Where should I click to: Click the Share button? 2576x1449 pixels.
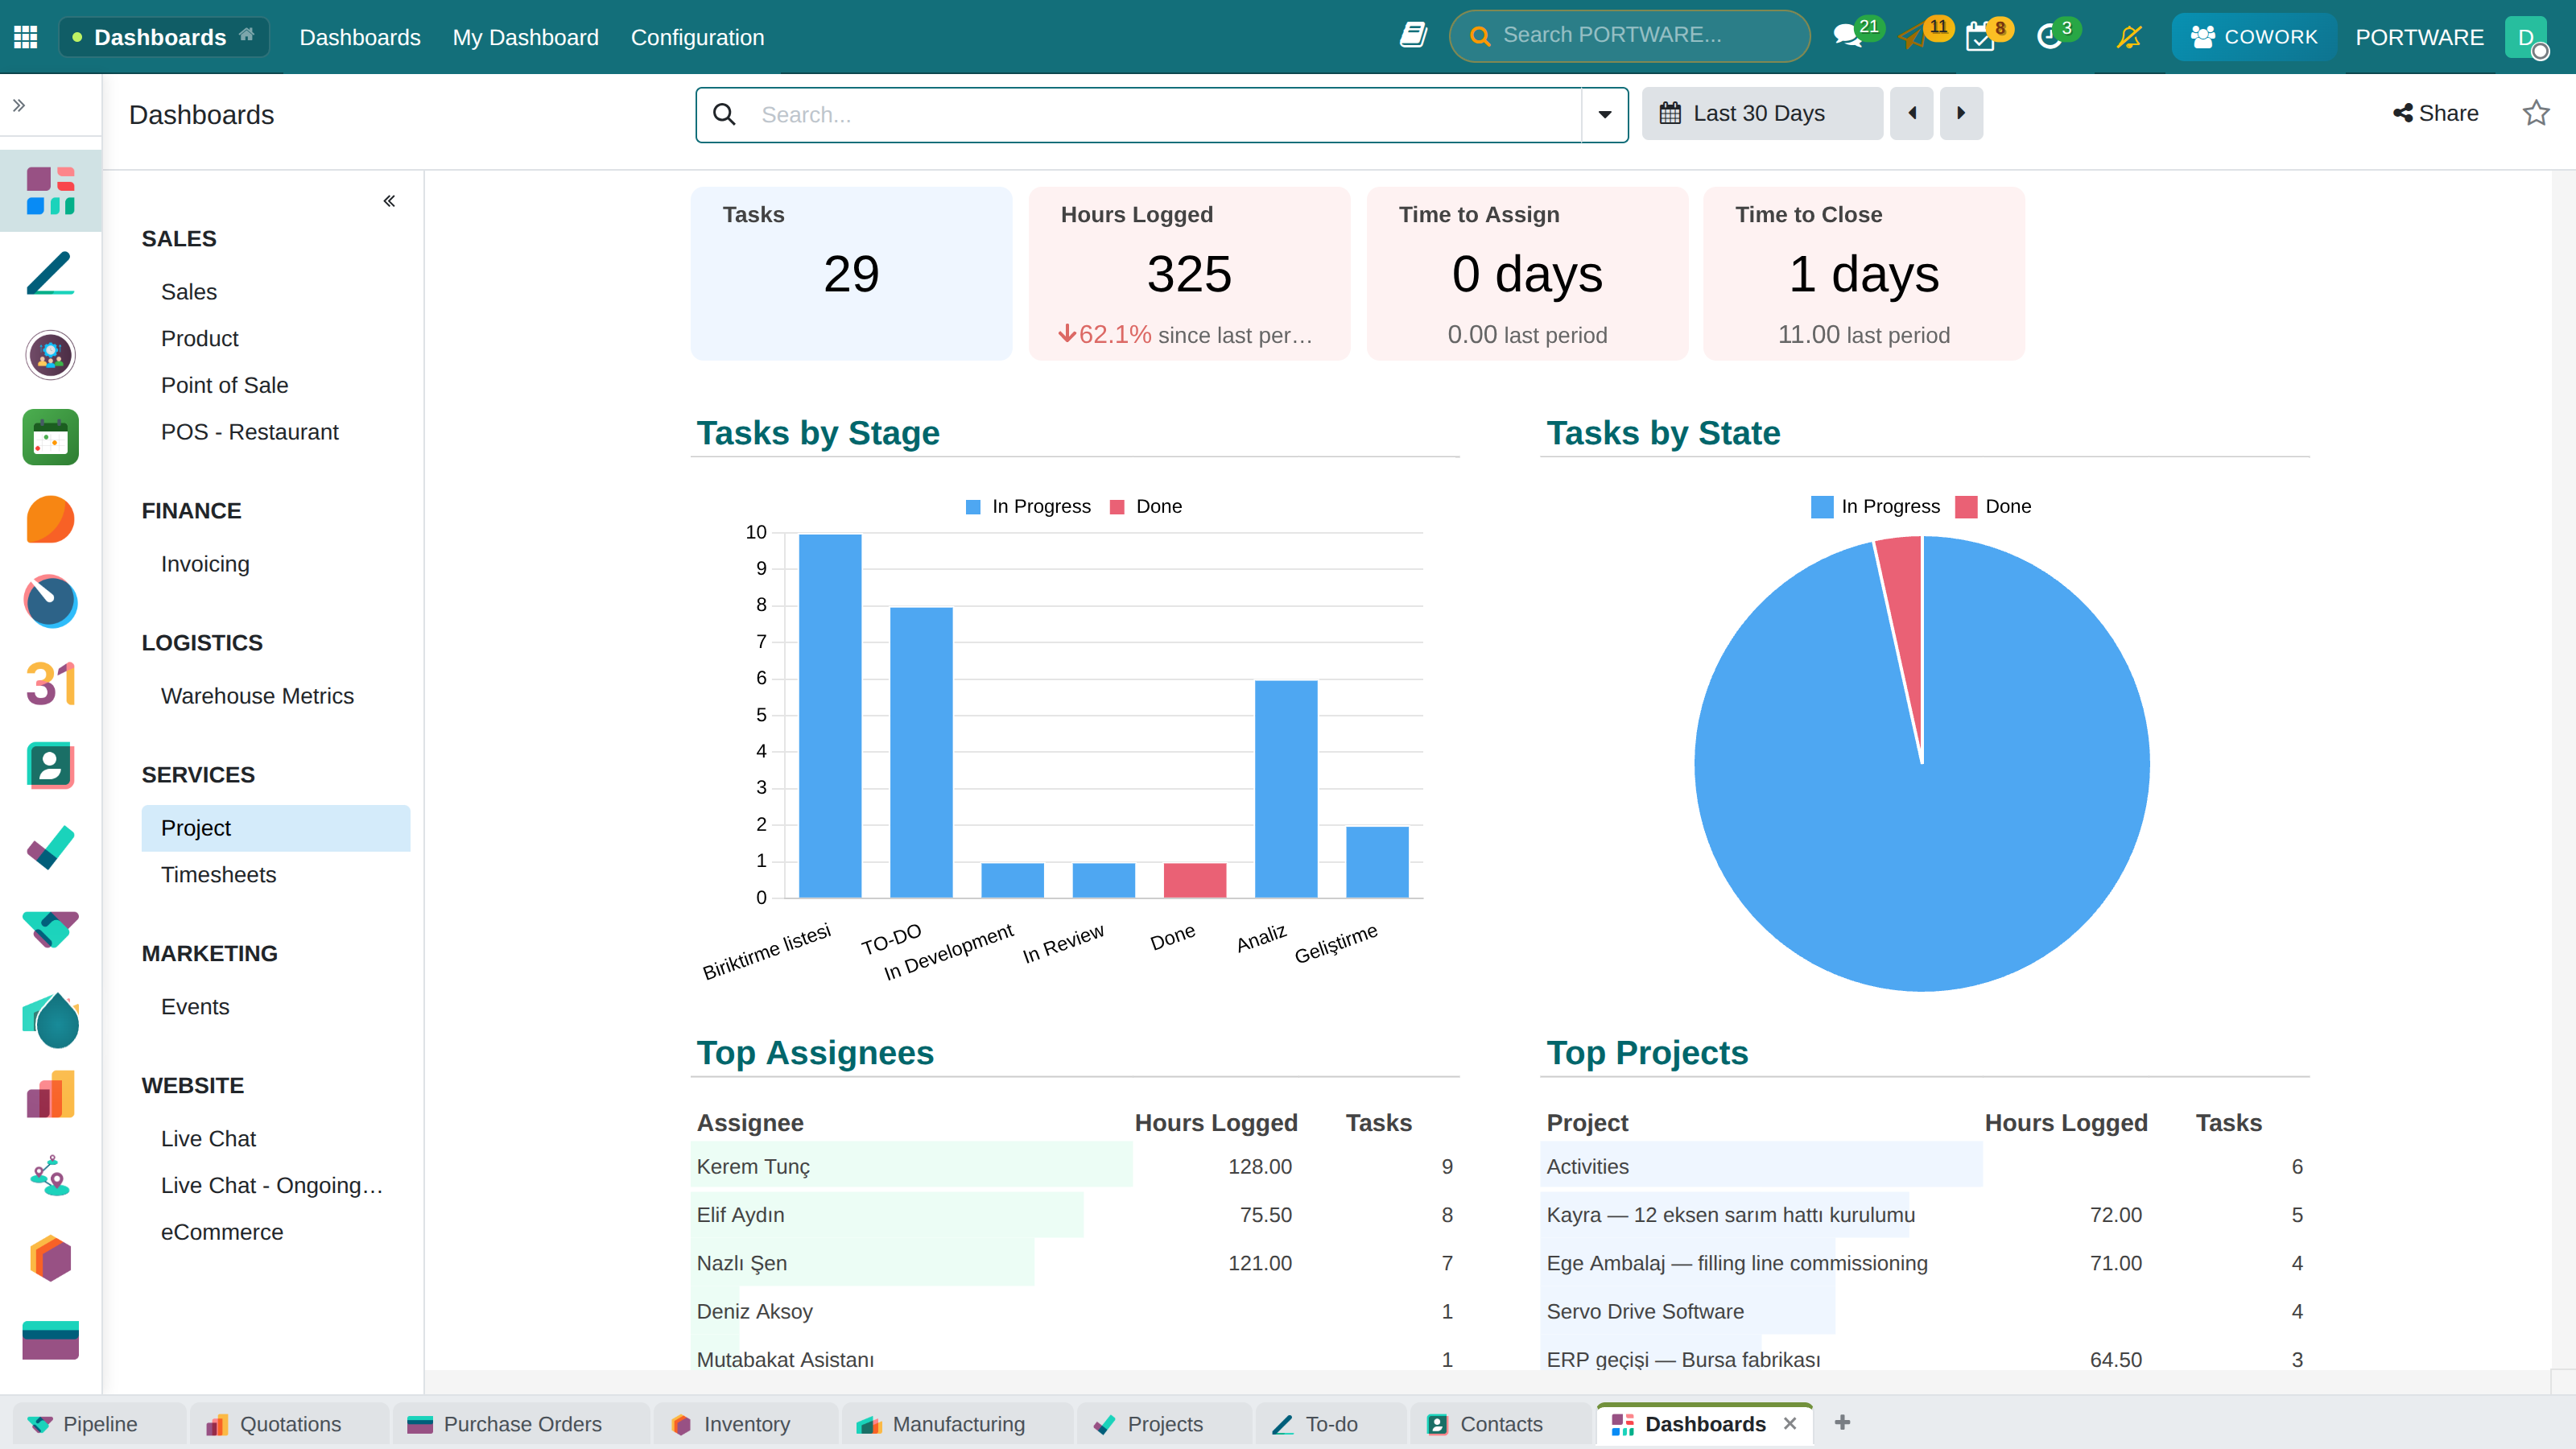(x=2436, y=113)
